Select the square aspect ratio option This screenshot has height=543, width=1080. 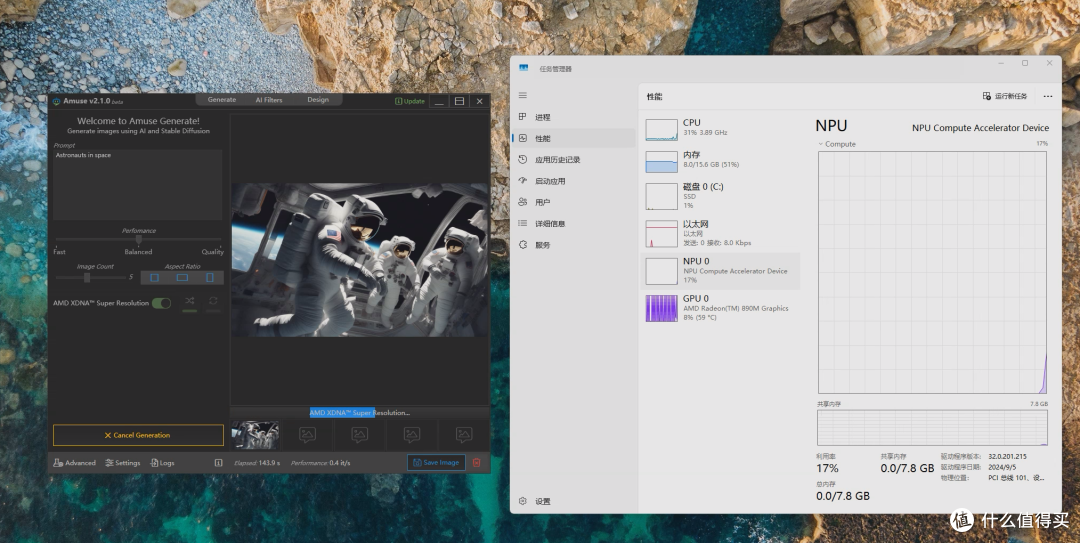point(155,278)
